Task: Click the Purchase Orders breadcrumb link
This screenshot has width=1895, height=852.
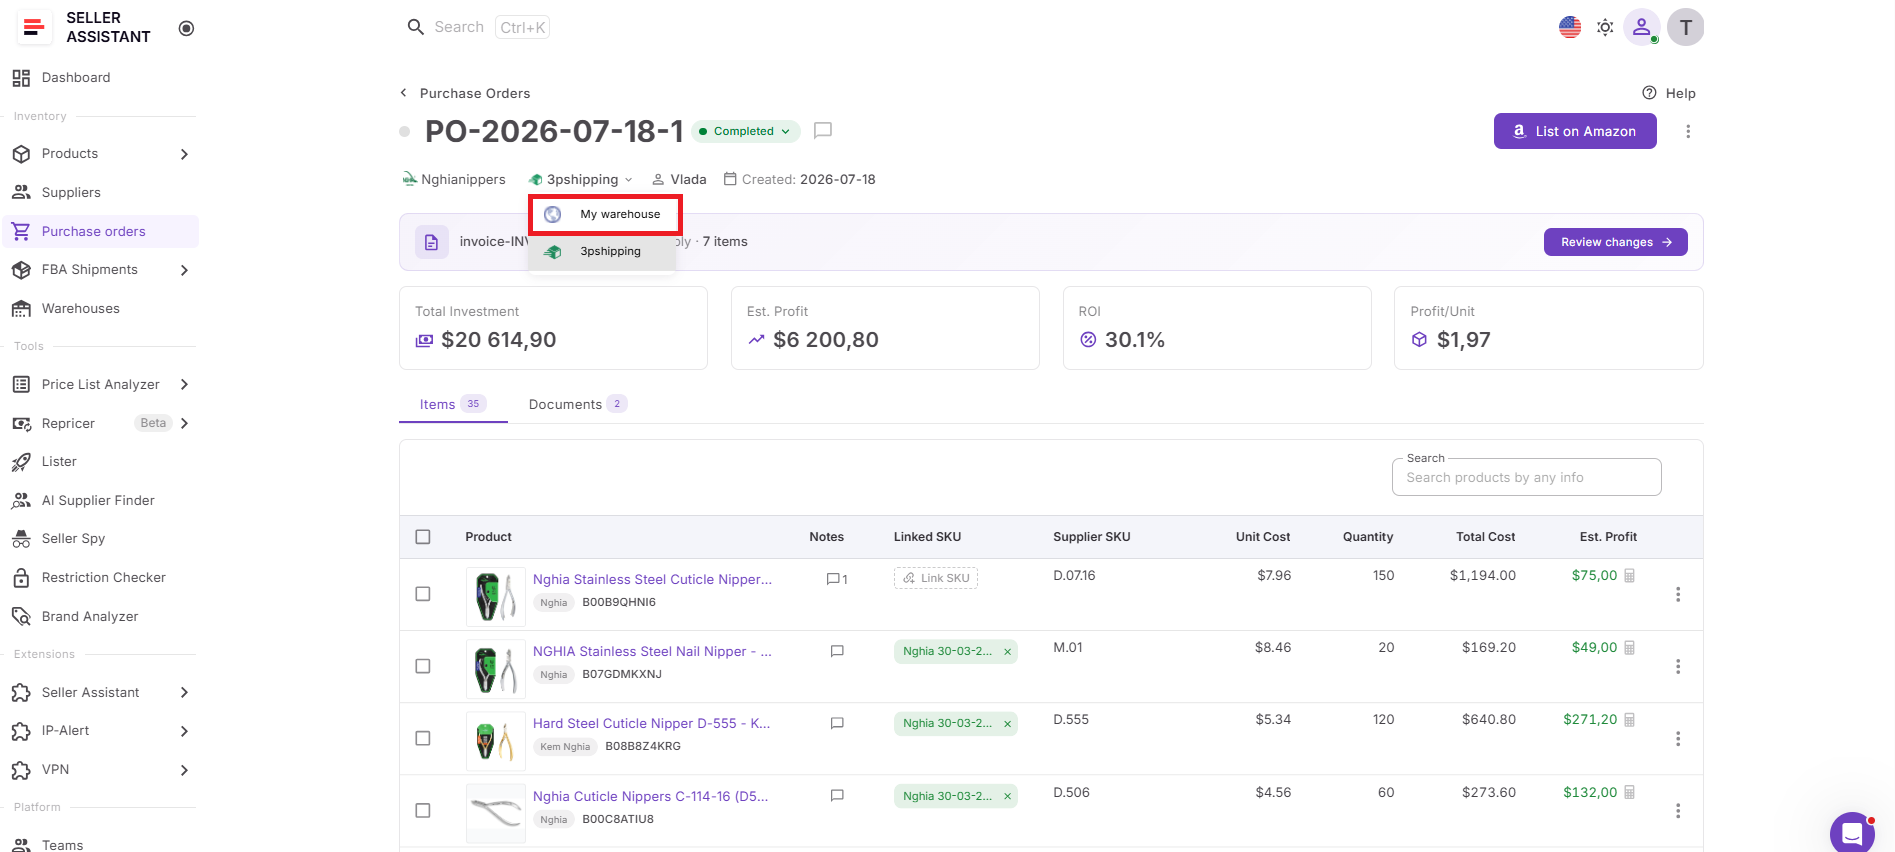Action: pyautogui.click(x=475, y=93)
